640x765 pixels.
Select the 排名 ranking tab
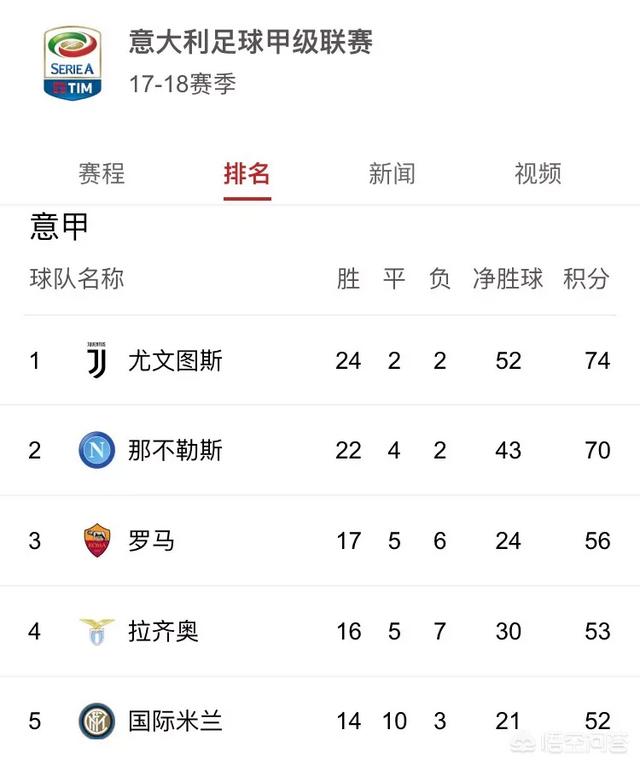pos(247,174)
